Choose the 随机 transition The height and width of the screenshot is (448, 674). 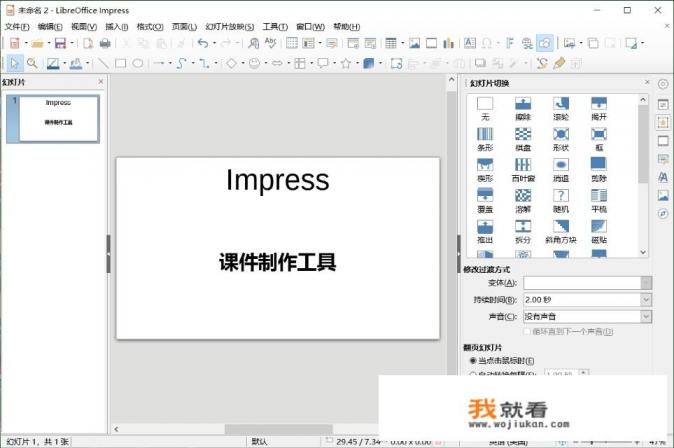click(561, 201)
